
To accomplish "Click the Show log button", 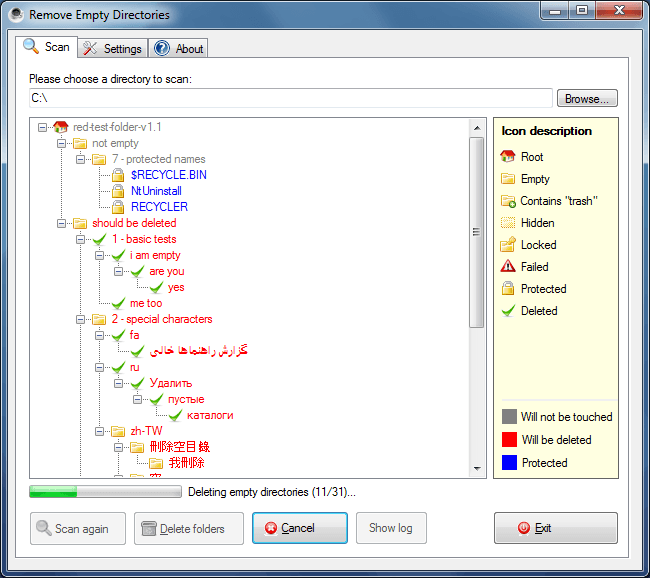I will coord(391,528).
